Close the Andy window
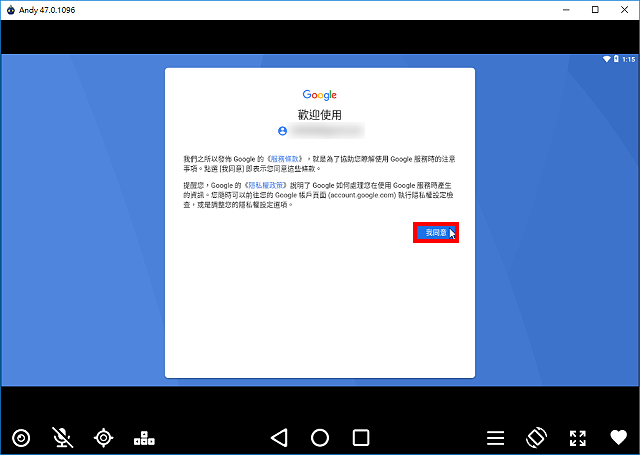Viewport: 640px width, 455px height. 624,10
